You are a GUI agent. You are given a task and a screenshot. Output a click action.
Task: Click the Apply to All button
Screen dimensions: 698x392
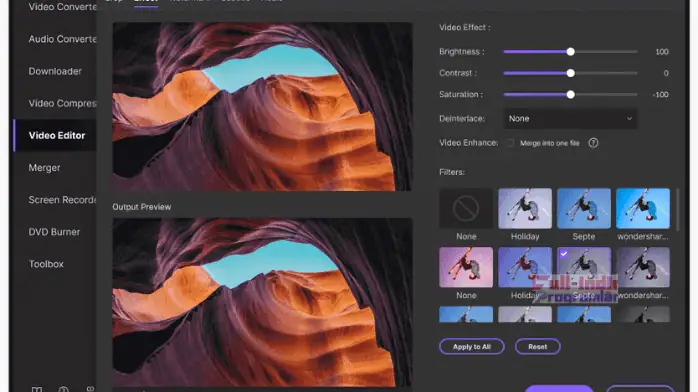click(472, 347)
